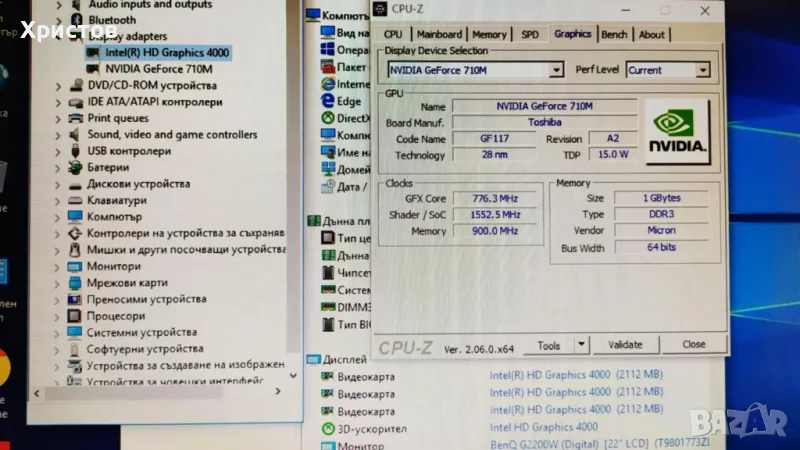Switch to the Mainboard tab
The height and width of the screenshot is (450, 800).
pyautogui.click(x=439, y=34)
